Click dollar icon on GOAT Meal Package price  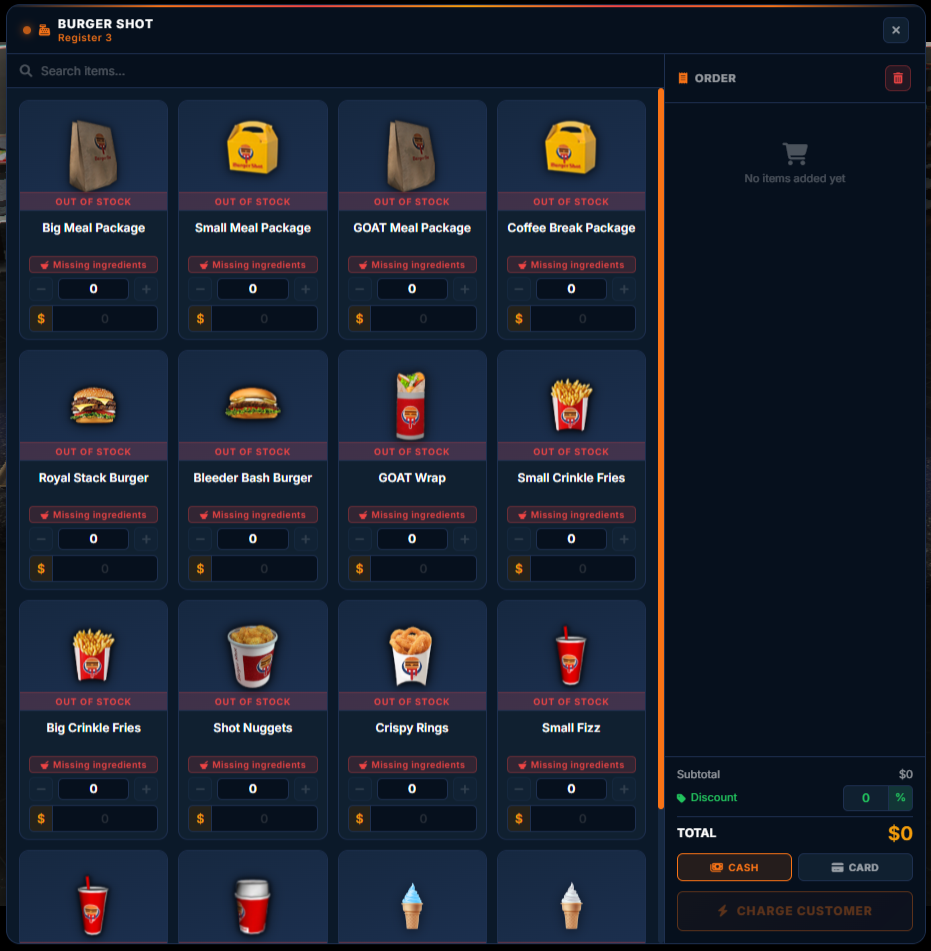(x=359, y=318)
